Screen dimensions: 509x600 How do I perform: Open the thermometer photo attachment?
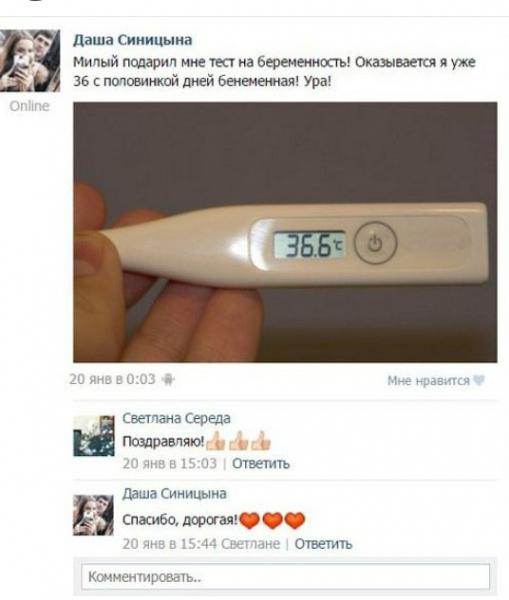(x=285, y=232)
